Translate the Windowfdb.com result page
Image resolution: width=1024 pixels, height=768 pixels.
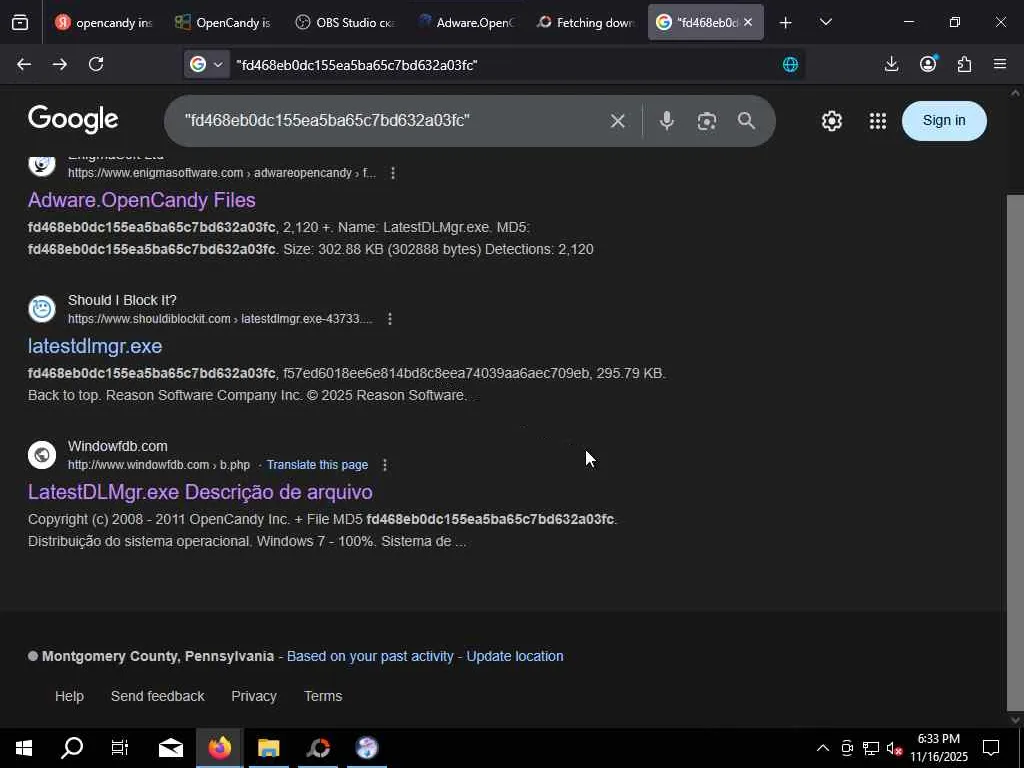pyautogui.click(x=317, y=465)
